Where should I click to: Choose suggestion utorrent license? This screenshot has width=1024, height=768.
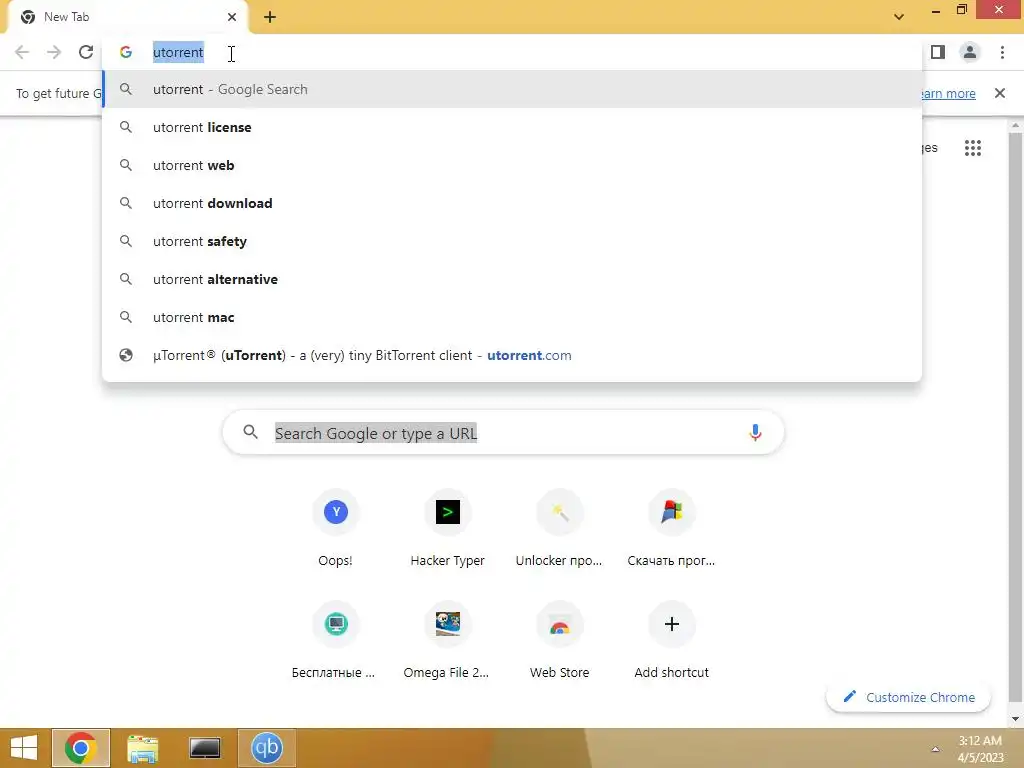point(512,127)
